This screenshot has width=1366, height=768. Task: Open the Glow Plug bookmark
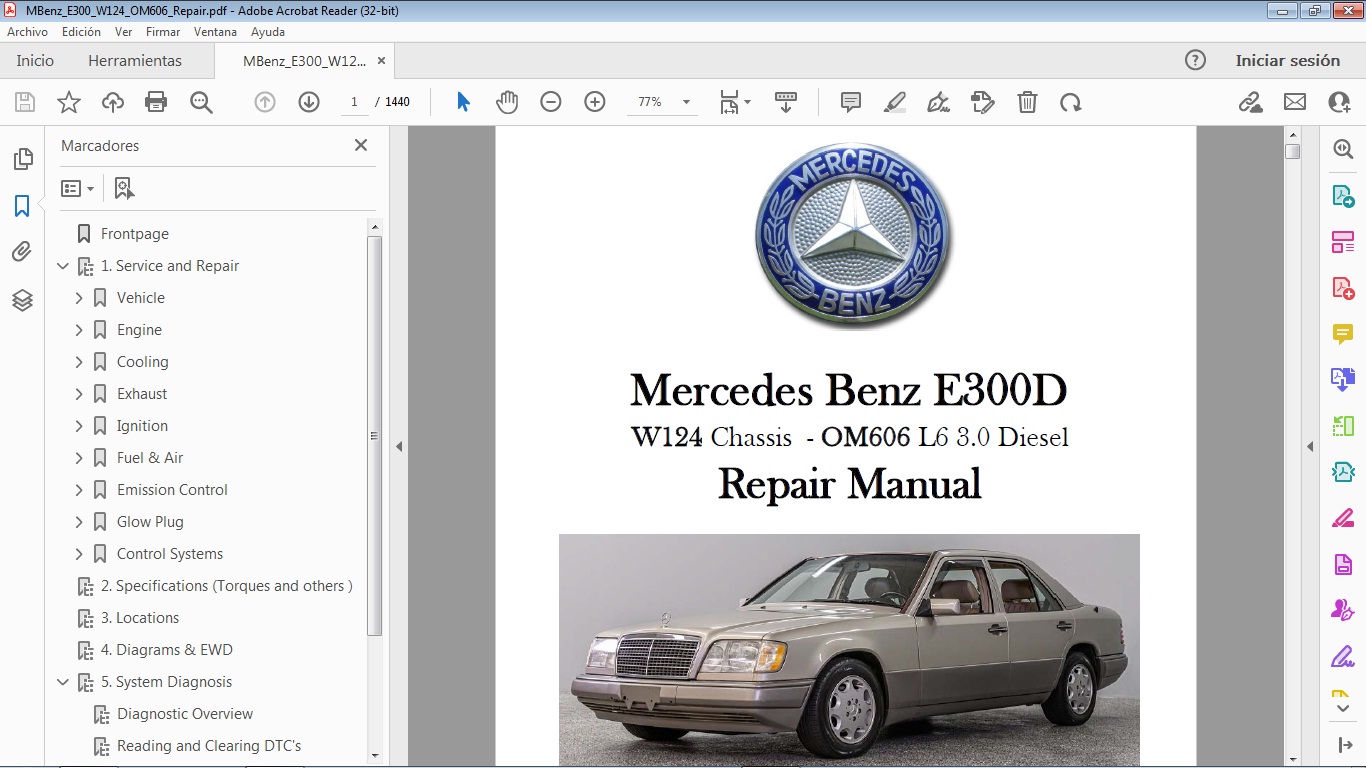pyautogui.click(x=150, y=522)
